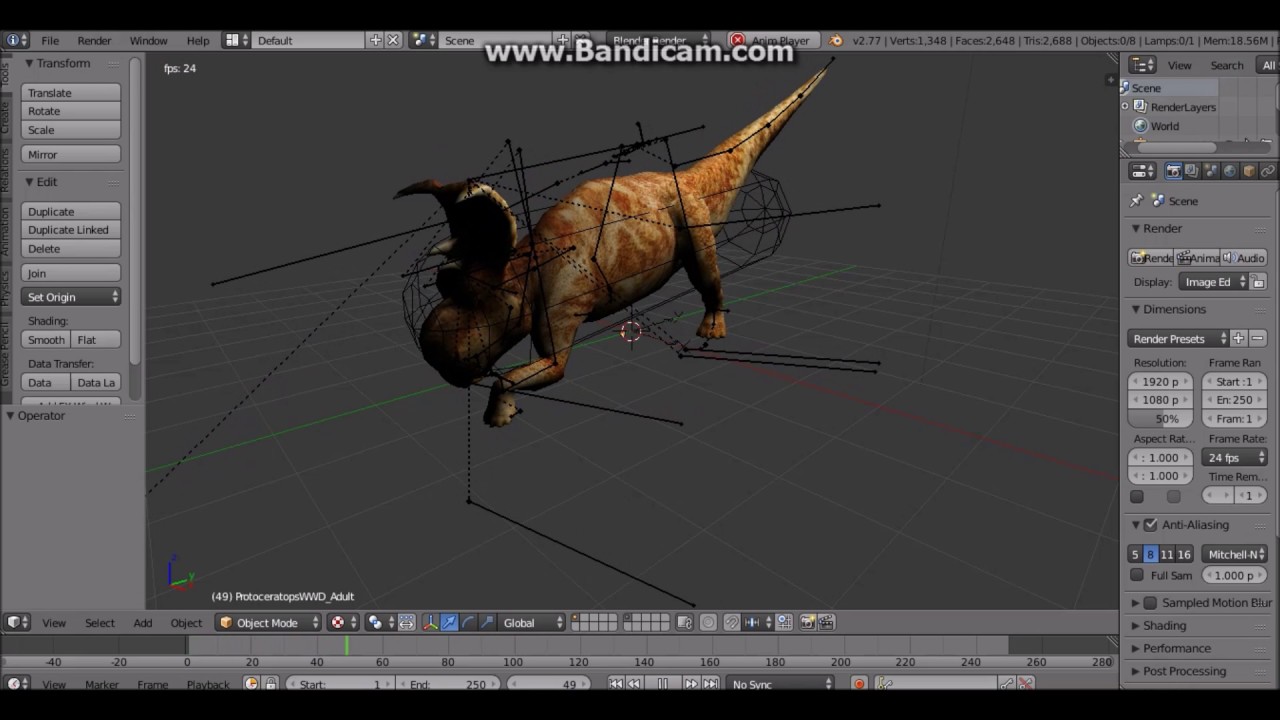Enable the Sampled Motion Blur checkbox
Viewport: 1280px width, 720px height.
pyautogui.click(x=1151, y=602)
